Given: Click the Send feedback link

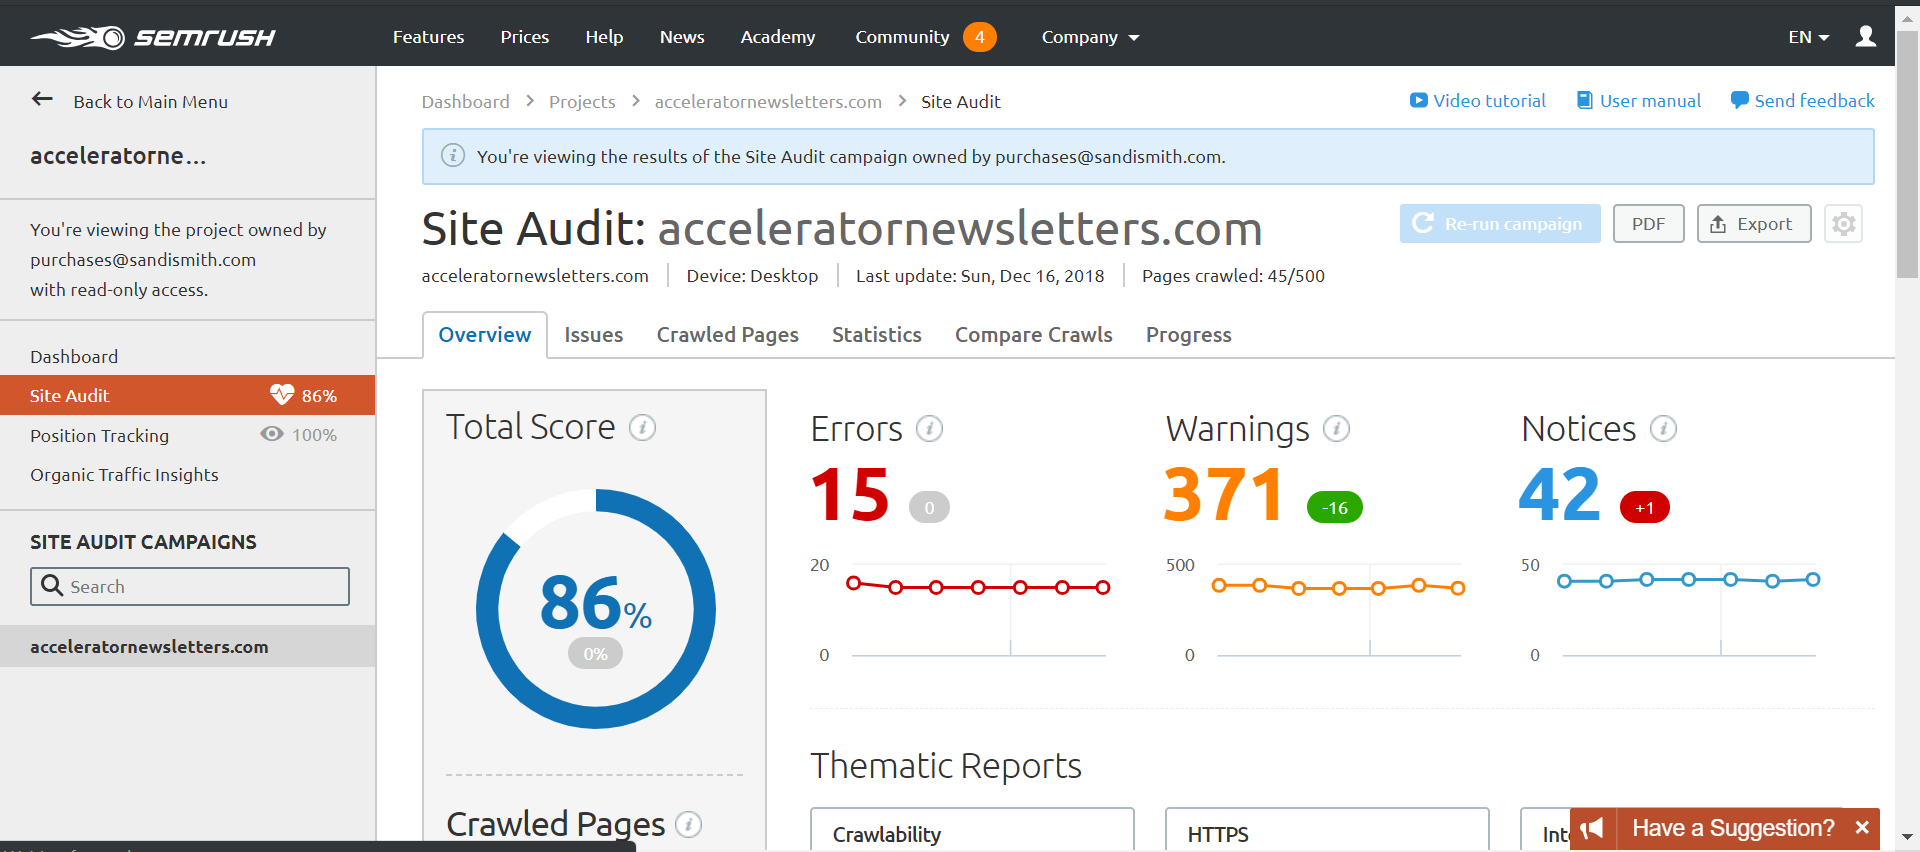Looking at the screenshot, I should 1803,101.
